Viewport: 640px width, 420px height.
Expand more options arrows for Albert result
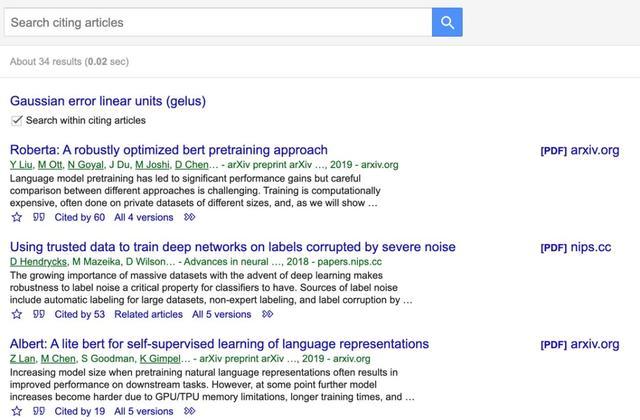coord(189,411)
